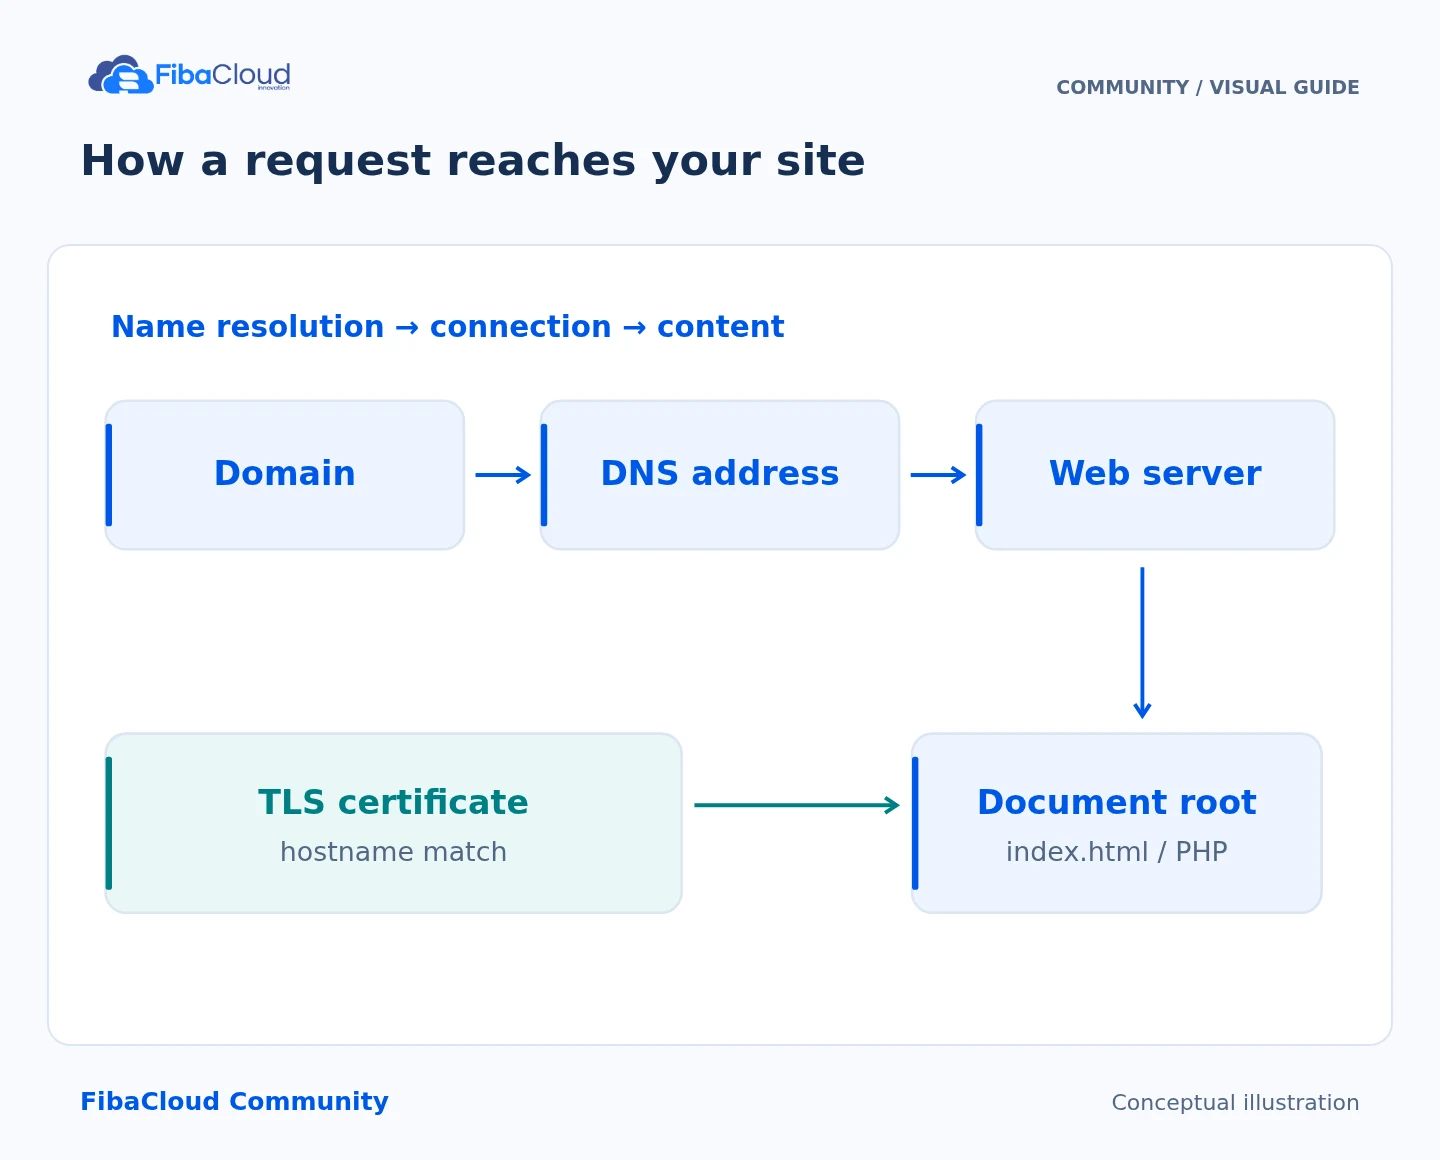Click the 'How a request reaches your site' heading
The image size is (1440, 1160).
point(473,161)
